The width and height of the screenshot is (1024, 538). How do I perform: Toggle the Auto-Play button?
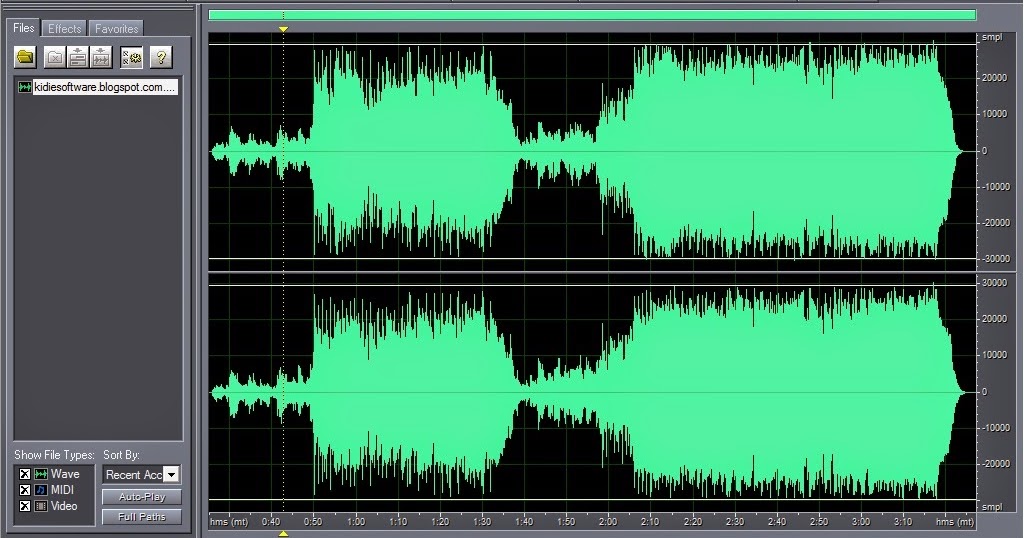pyautogui.click(x=142, y=497)
